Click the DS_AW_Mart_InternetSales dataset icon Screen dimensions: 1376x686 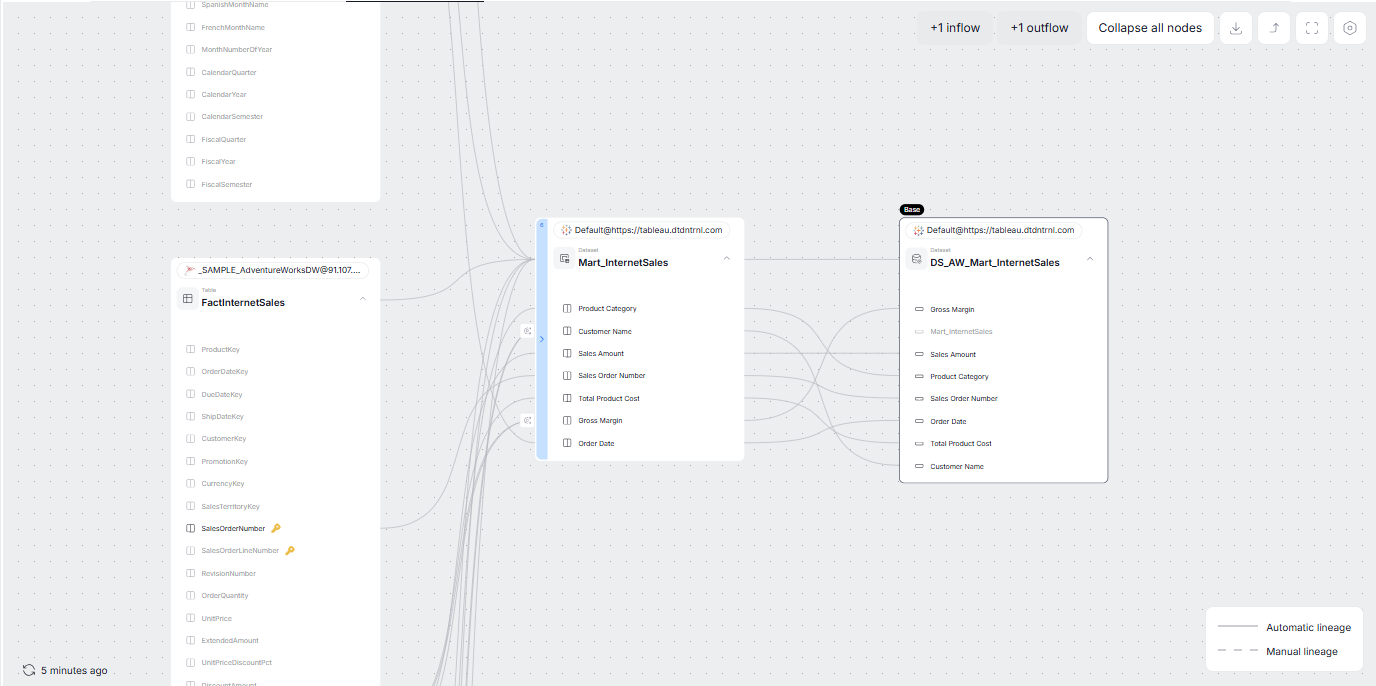(916, 258)
